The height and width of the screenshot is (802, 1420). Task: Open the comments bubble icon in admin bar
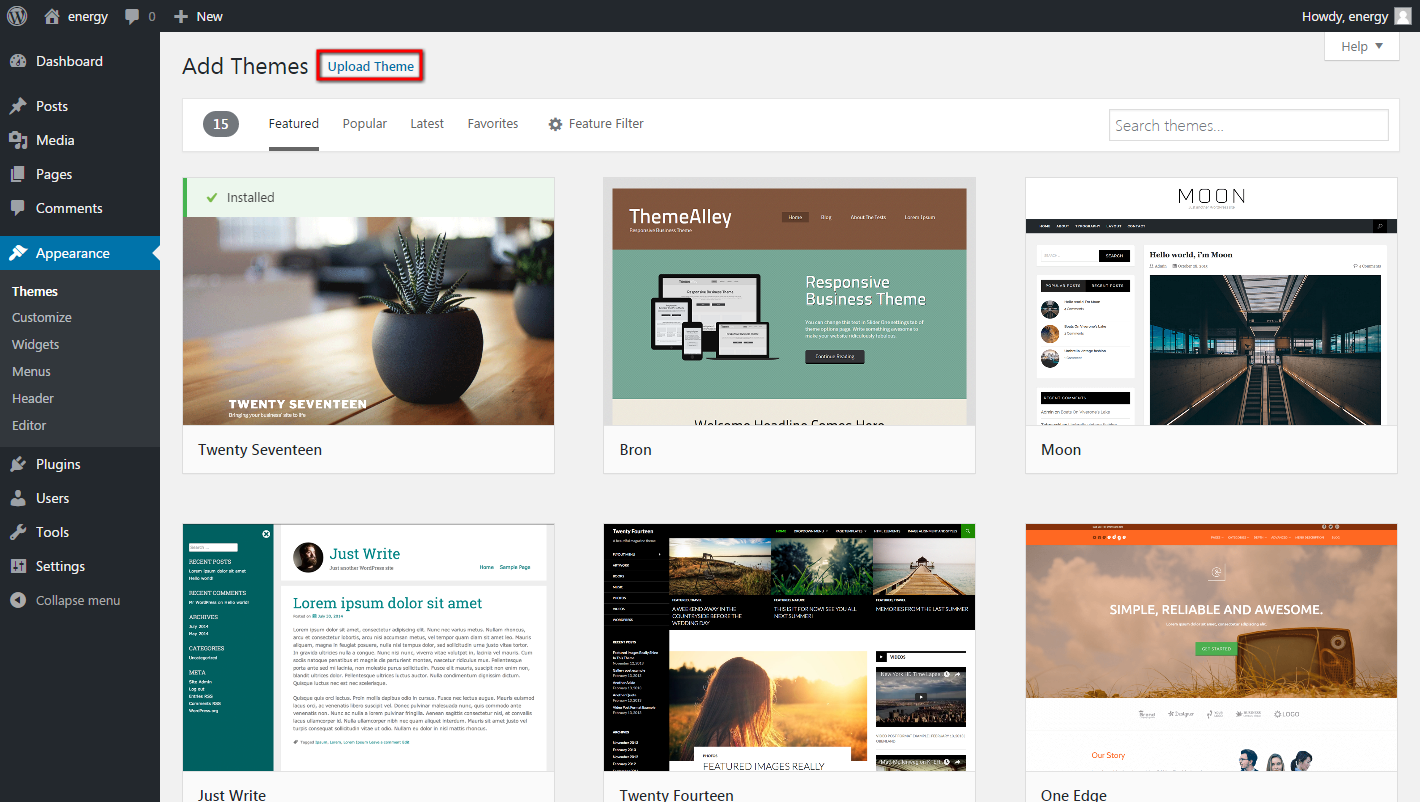click(x=133, y=17)
